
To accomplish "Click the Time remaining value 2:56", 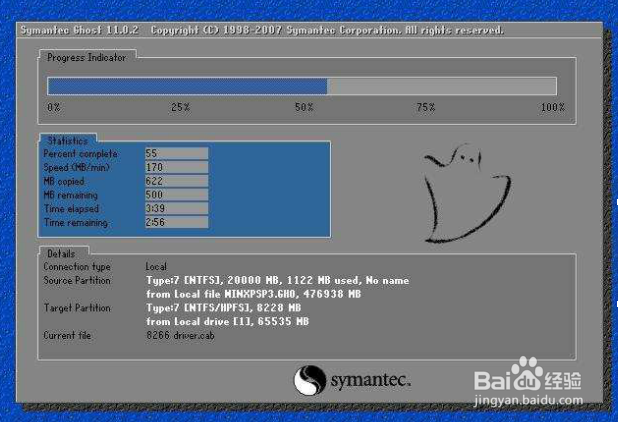I will 176,222.
